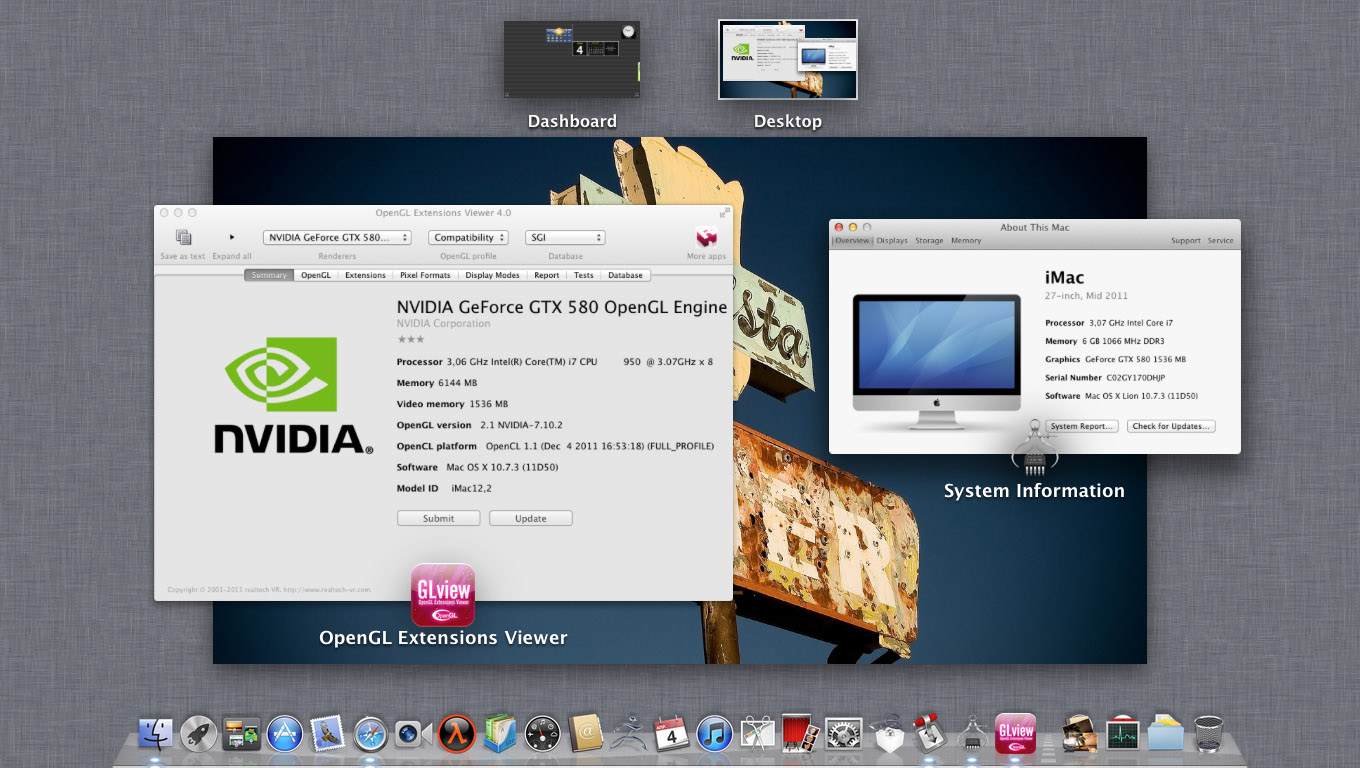This screenshot has width=1360, height=768.
Task: Click the GLview OpenGL Extensions Viewer badge icon
Action: point(443,596)
